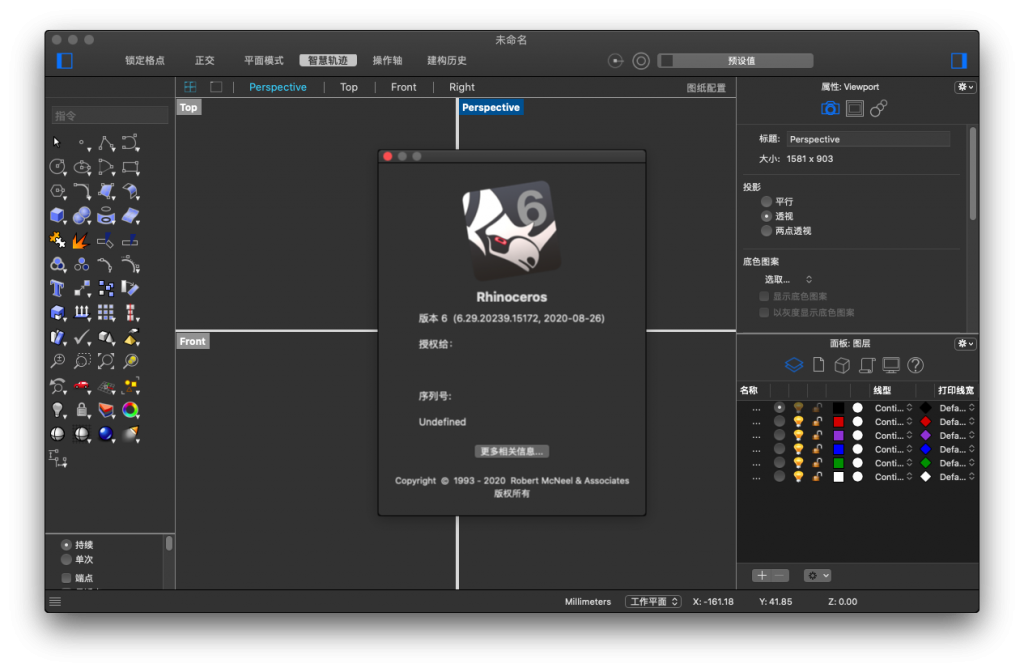Open the Help question mark panel

(916, 365)
